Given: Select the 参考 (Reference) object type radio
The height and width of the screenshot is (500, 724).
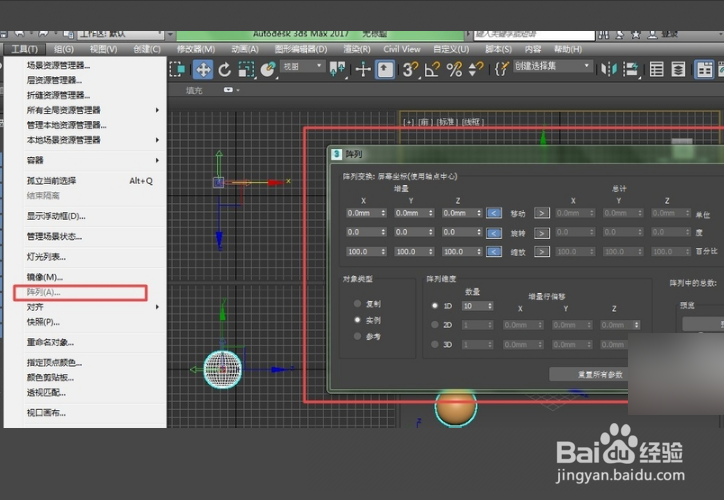Looking at the screenshot, I should [x=357, y=337].
